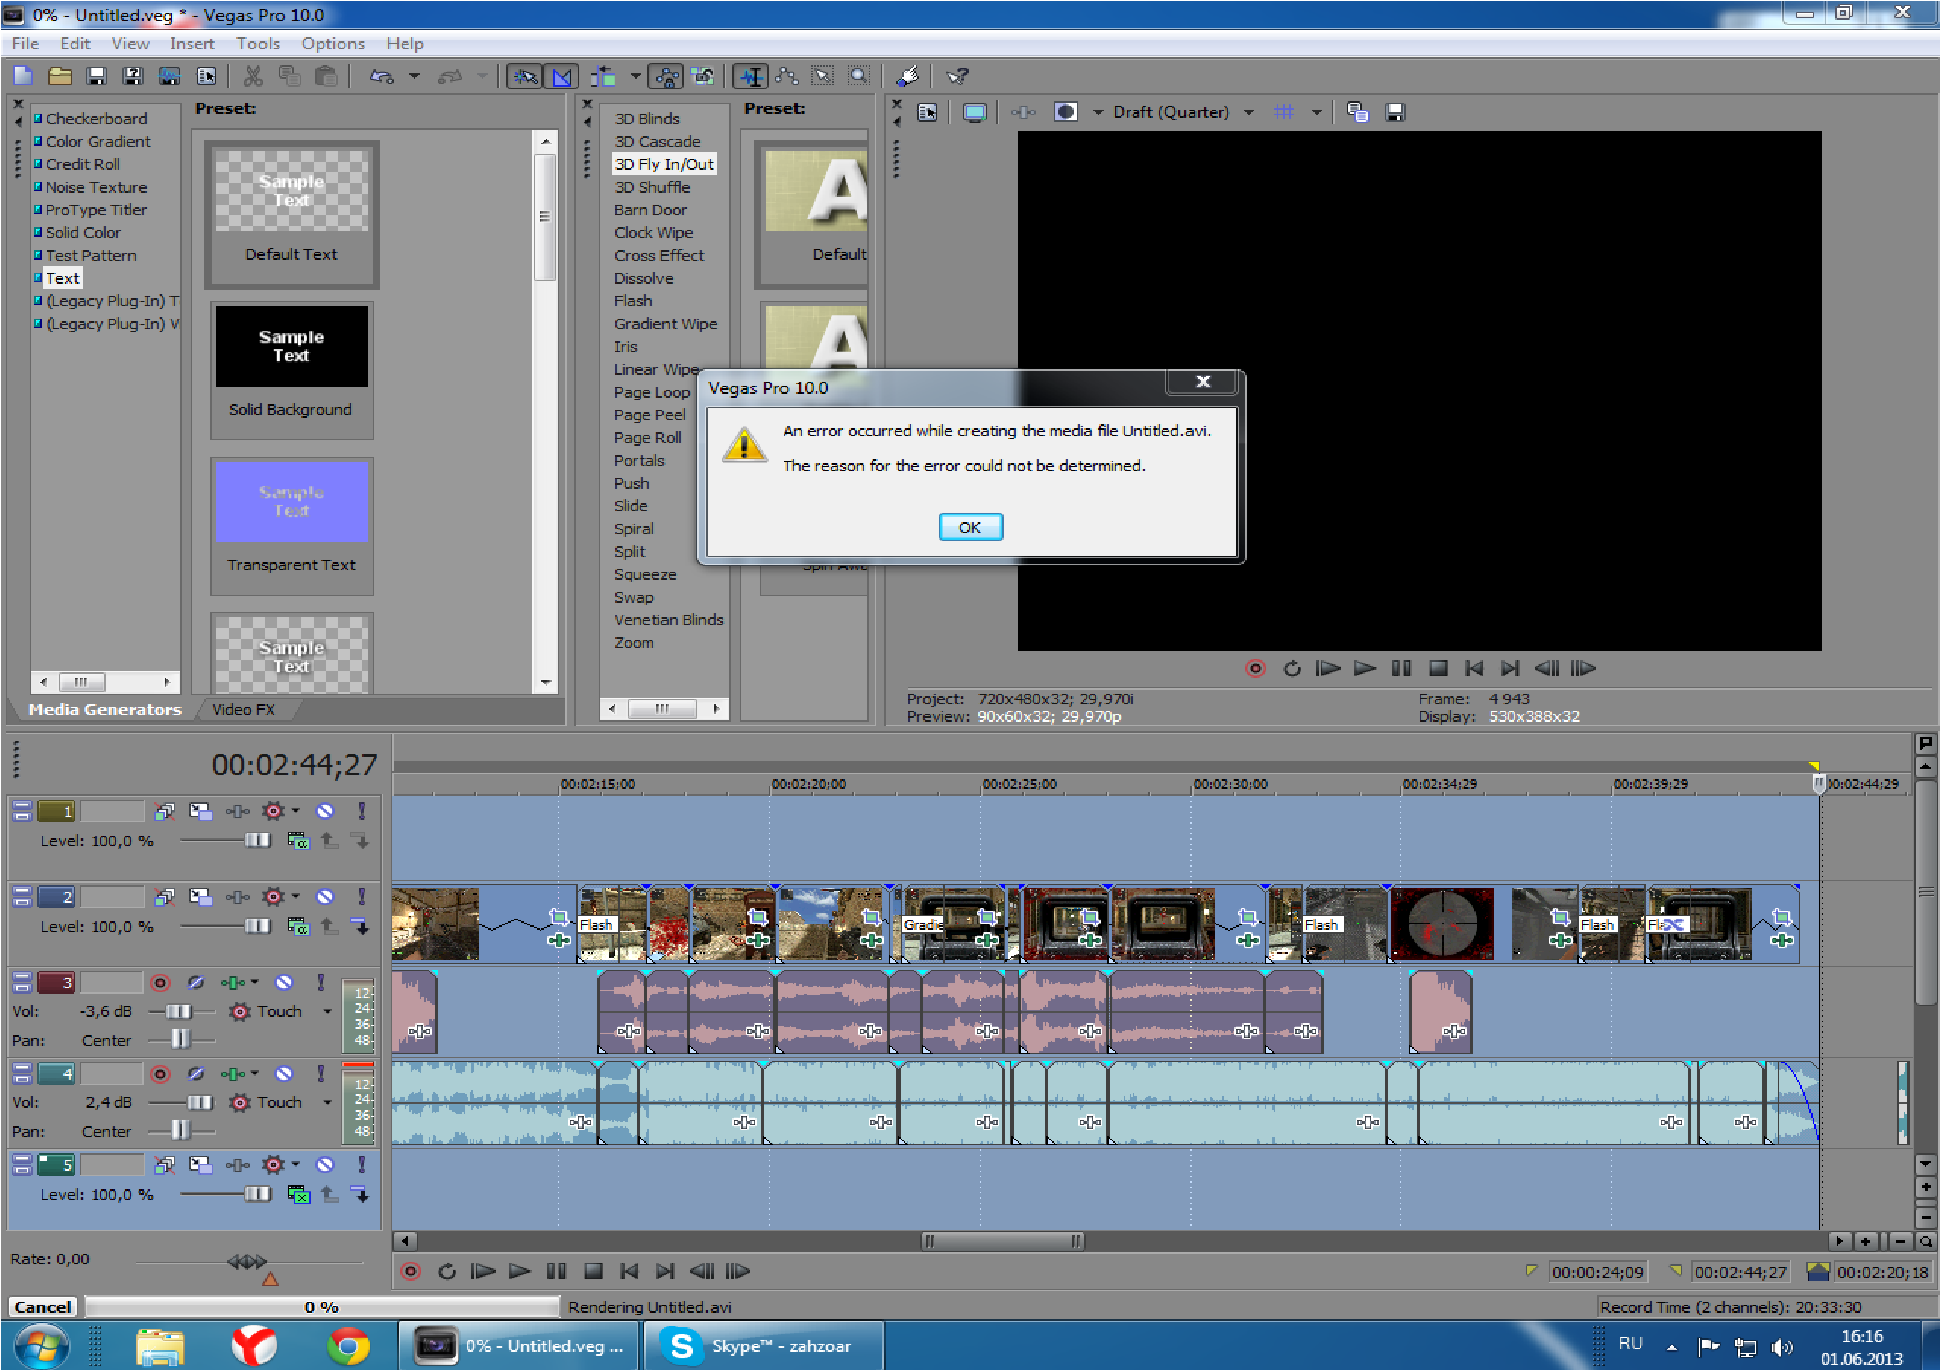Invert phase on track 3

[x=196, y=983]
